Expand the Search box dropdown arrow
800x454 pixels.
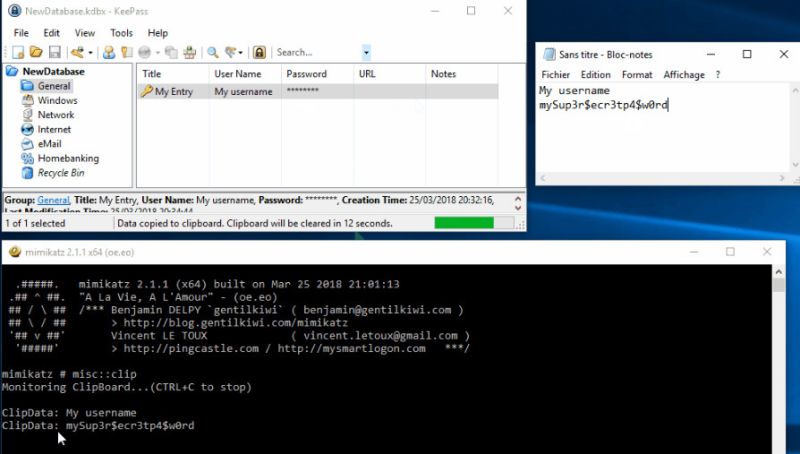click(366, 52)
